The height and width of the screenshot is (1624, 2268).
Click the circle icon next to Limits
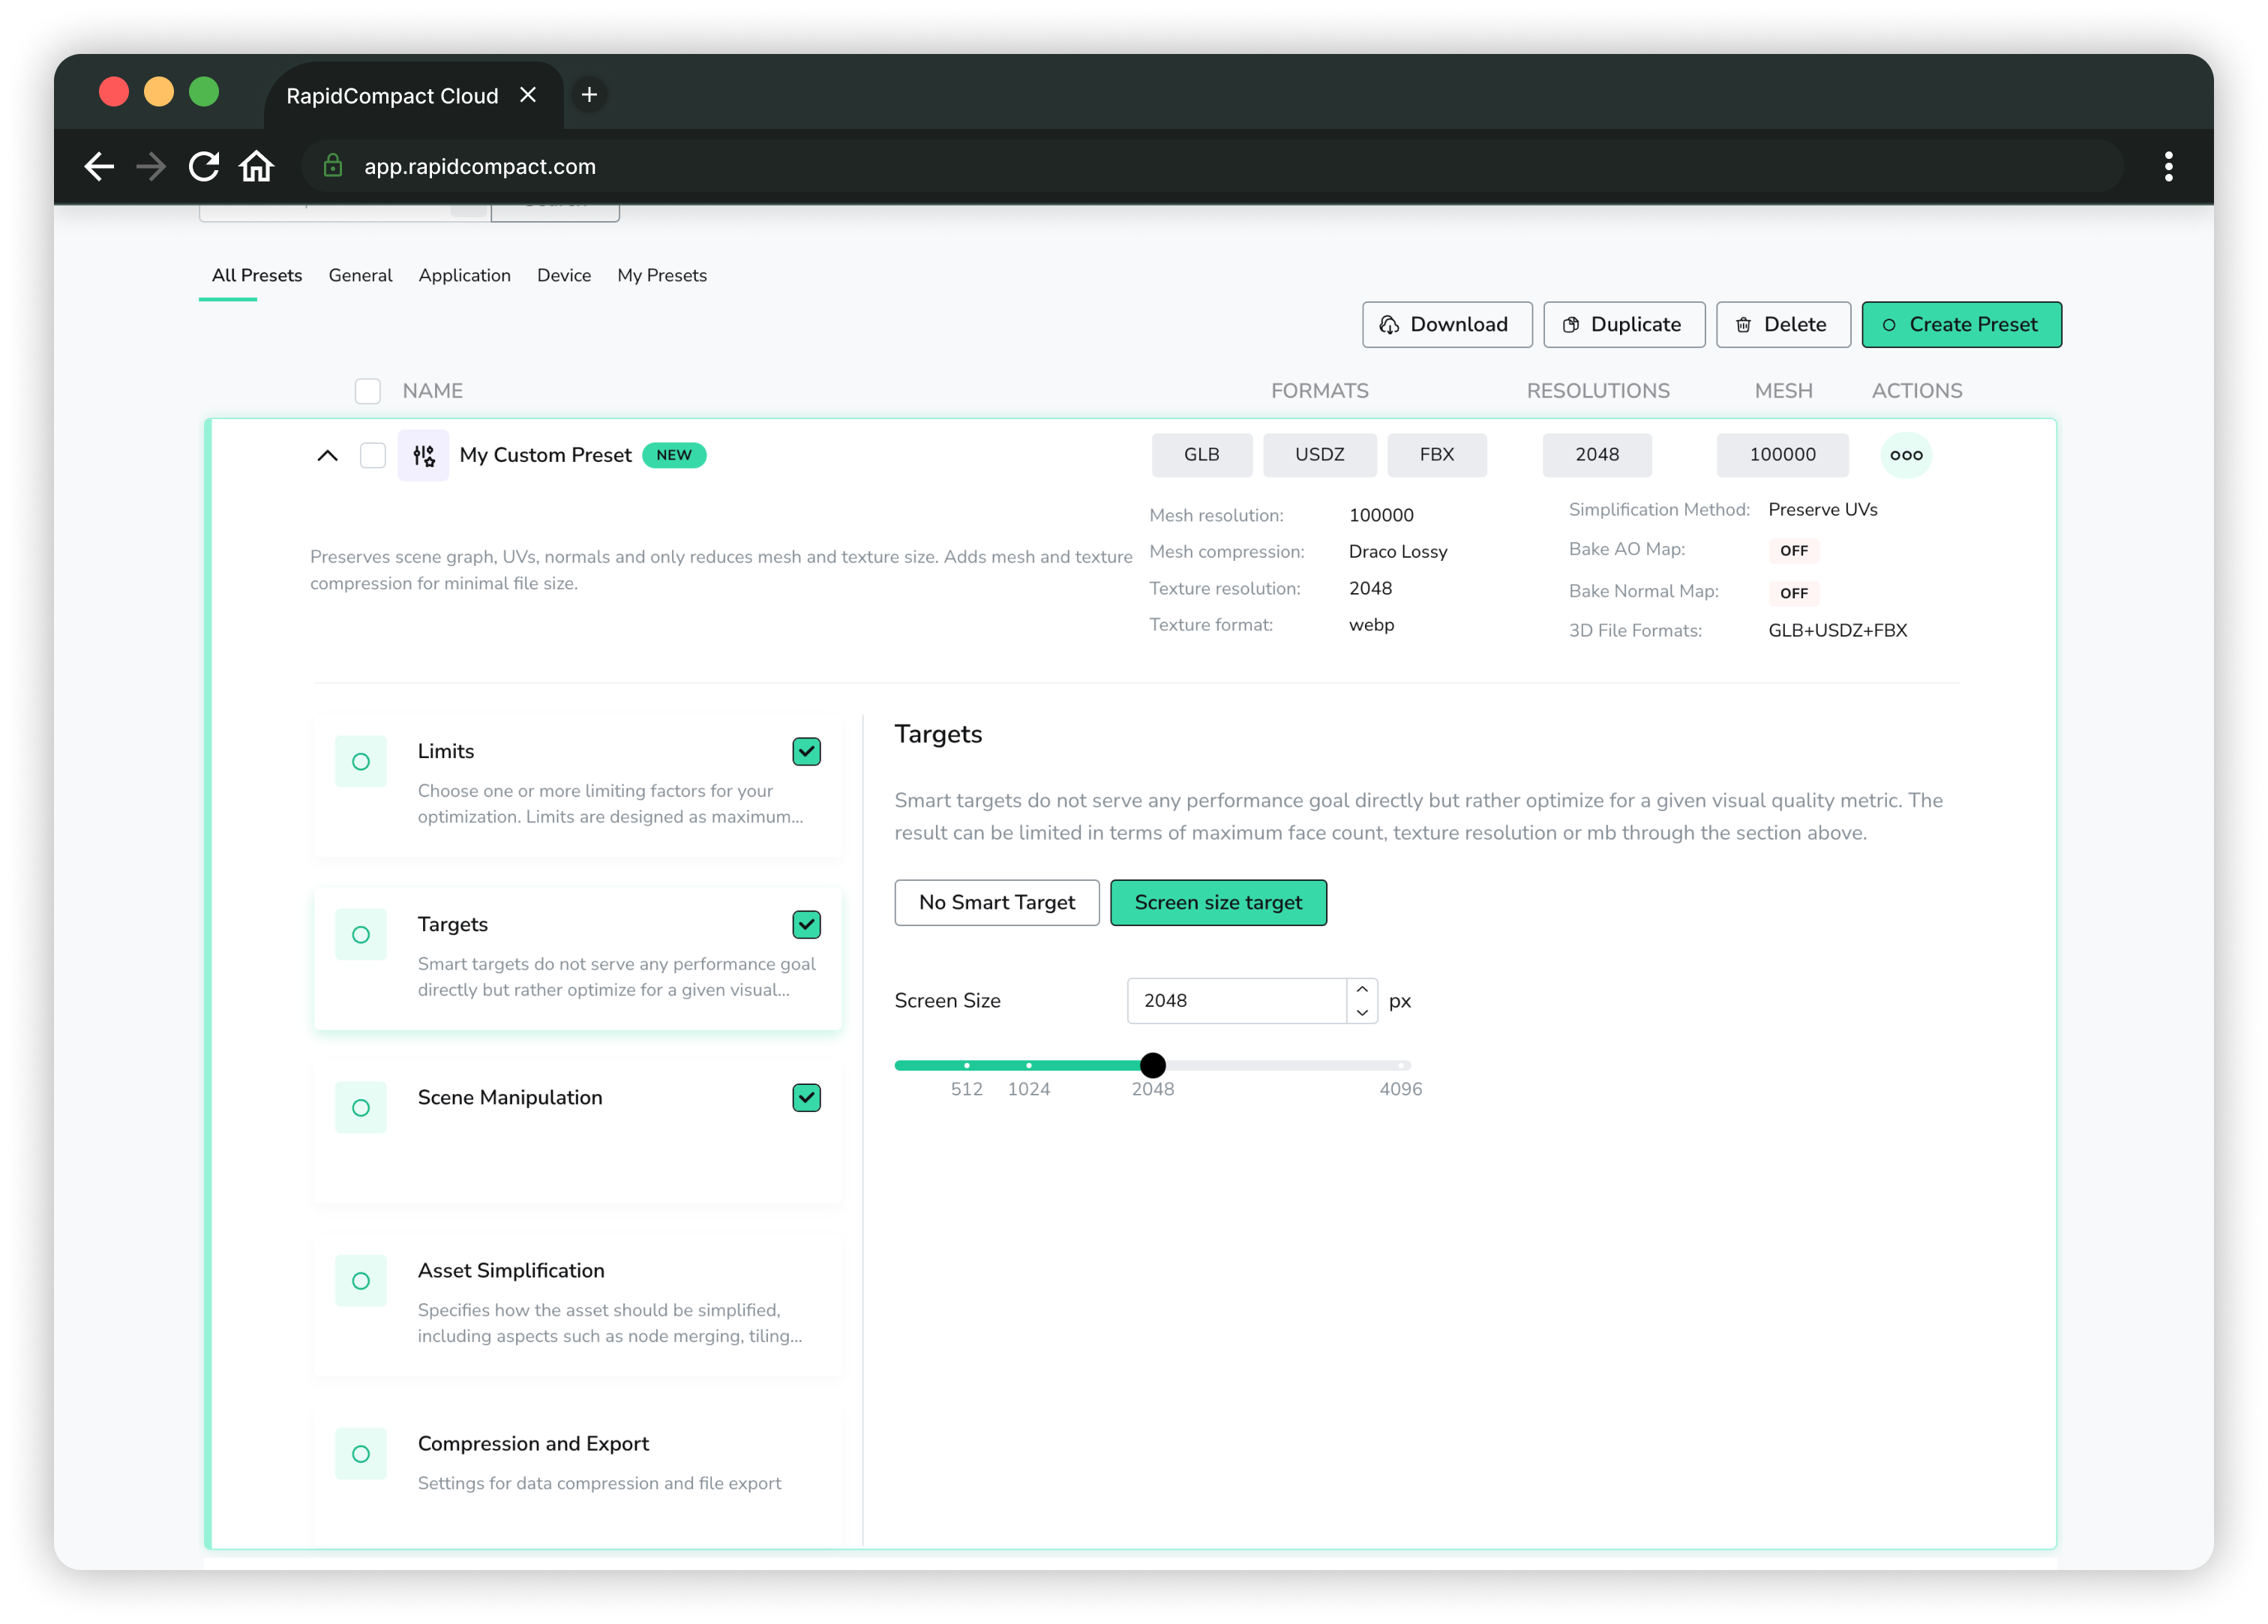coord(361,762)
